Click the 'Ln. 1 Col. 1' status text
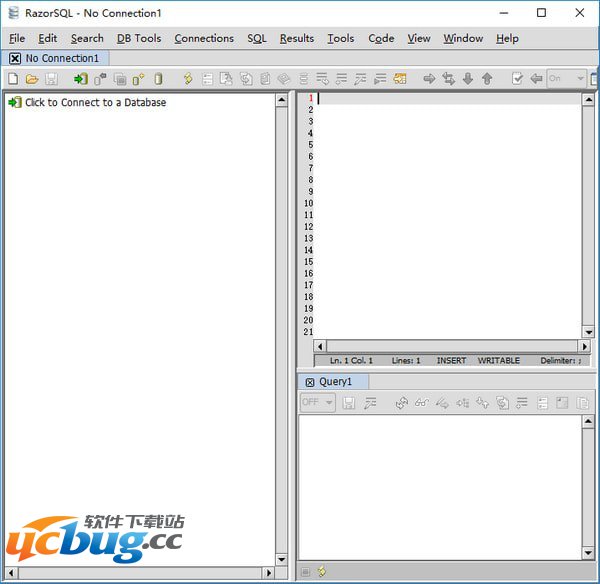 click(x=351, y=361)
